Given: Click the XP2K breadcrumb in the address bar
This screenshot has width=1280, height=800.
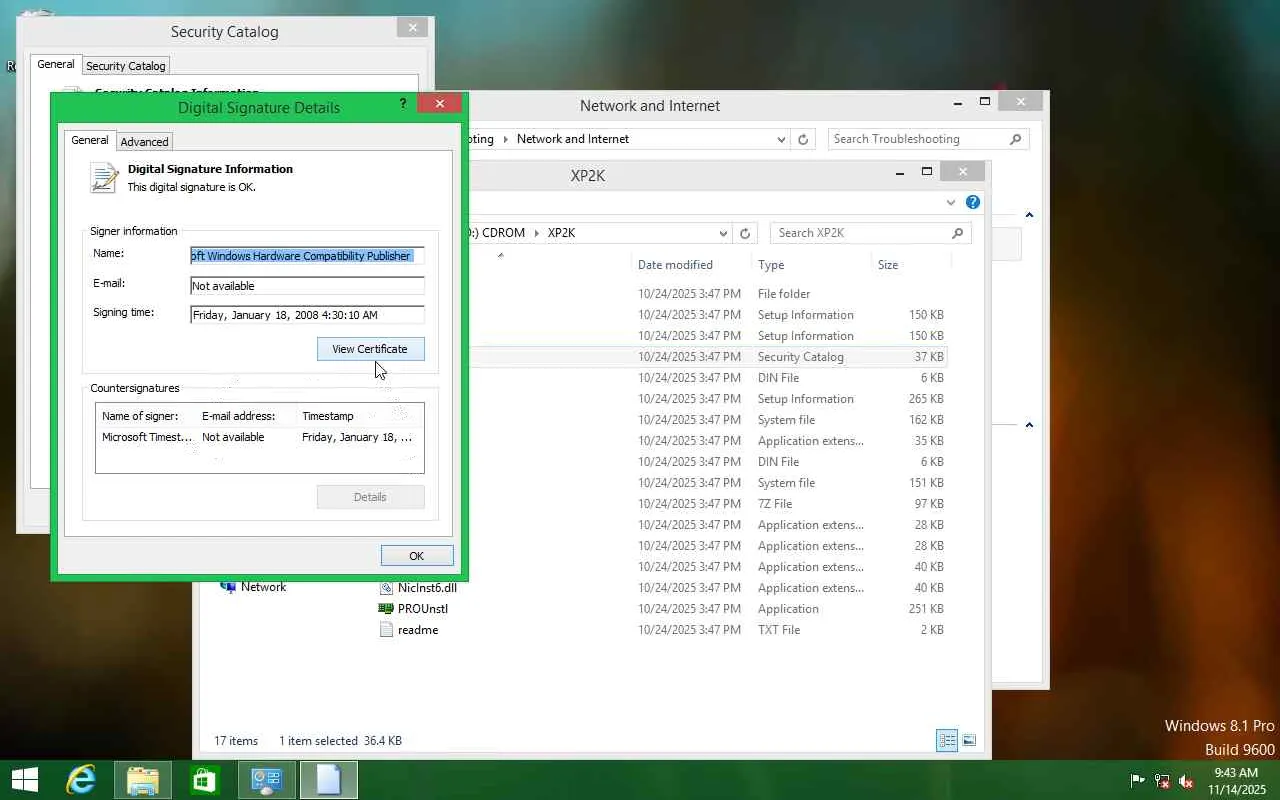Looking at the screenshot, I should [x=561, y=233].
